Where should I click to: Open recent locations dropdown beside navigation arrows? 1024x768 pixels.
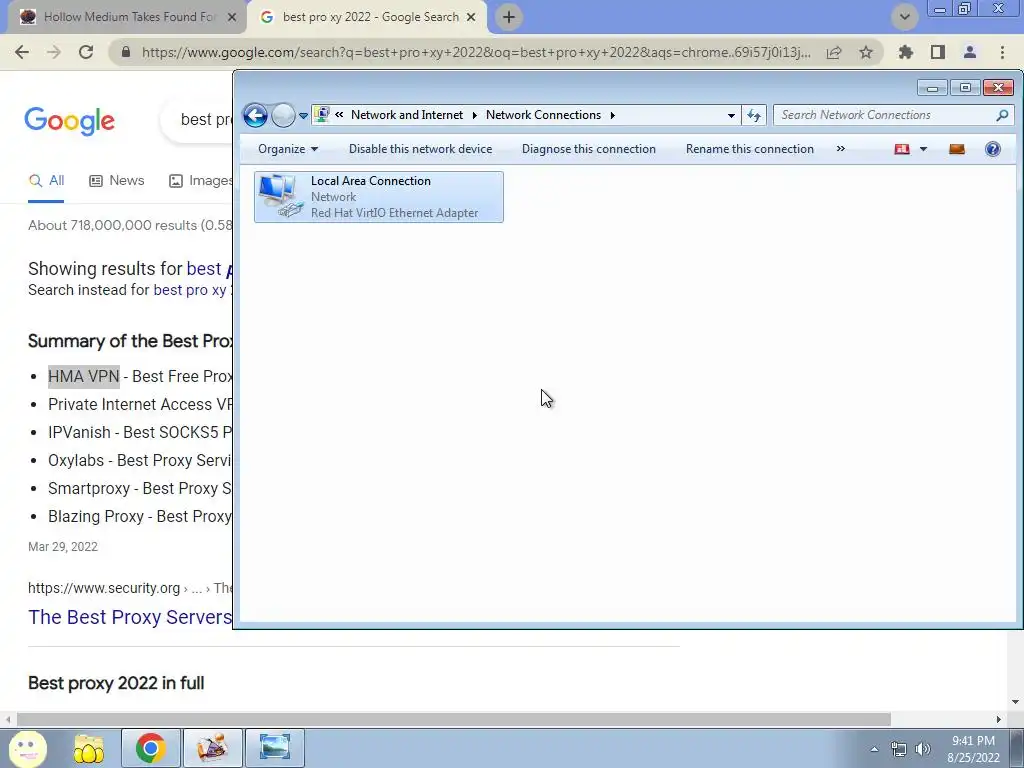(x=303, y=116)
